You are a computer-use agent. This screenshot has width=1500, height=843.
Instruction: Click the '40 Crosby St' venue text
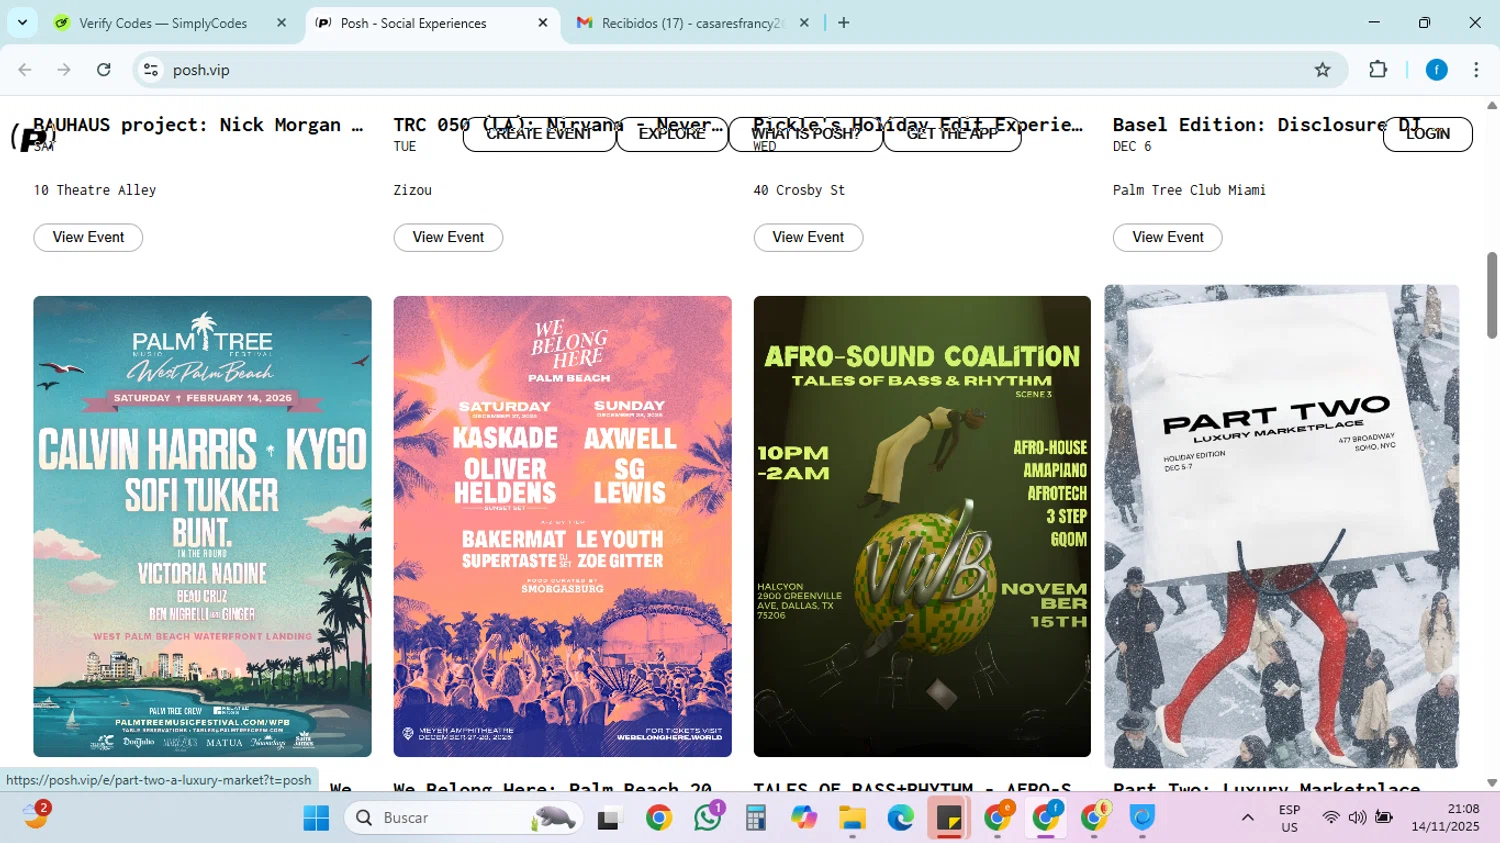(x=799, y=190)
